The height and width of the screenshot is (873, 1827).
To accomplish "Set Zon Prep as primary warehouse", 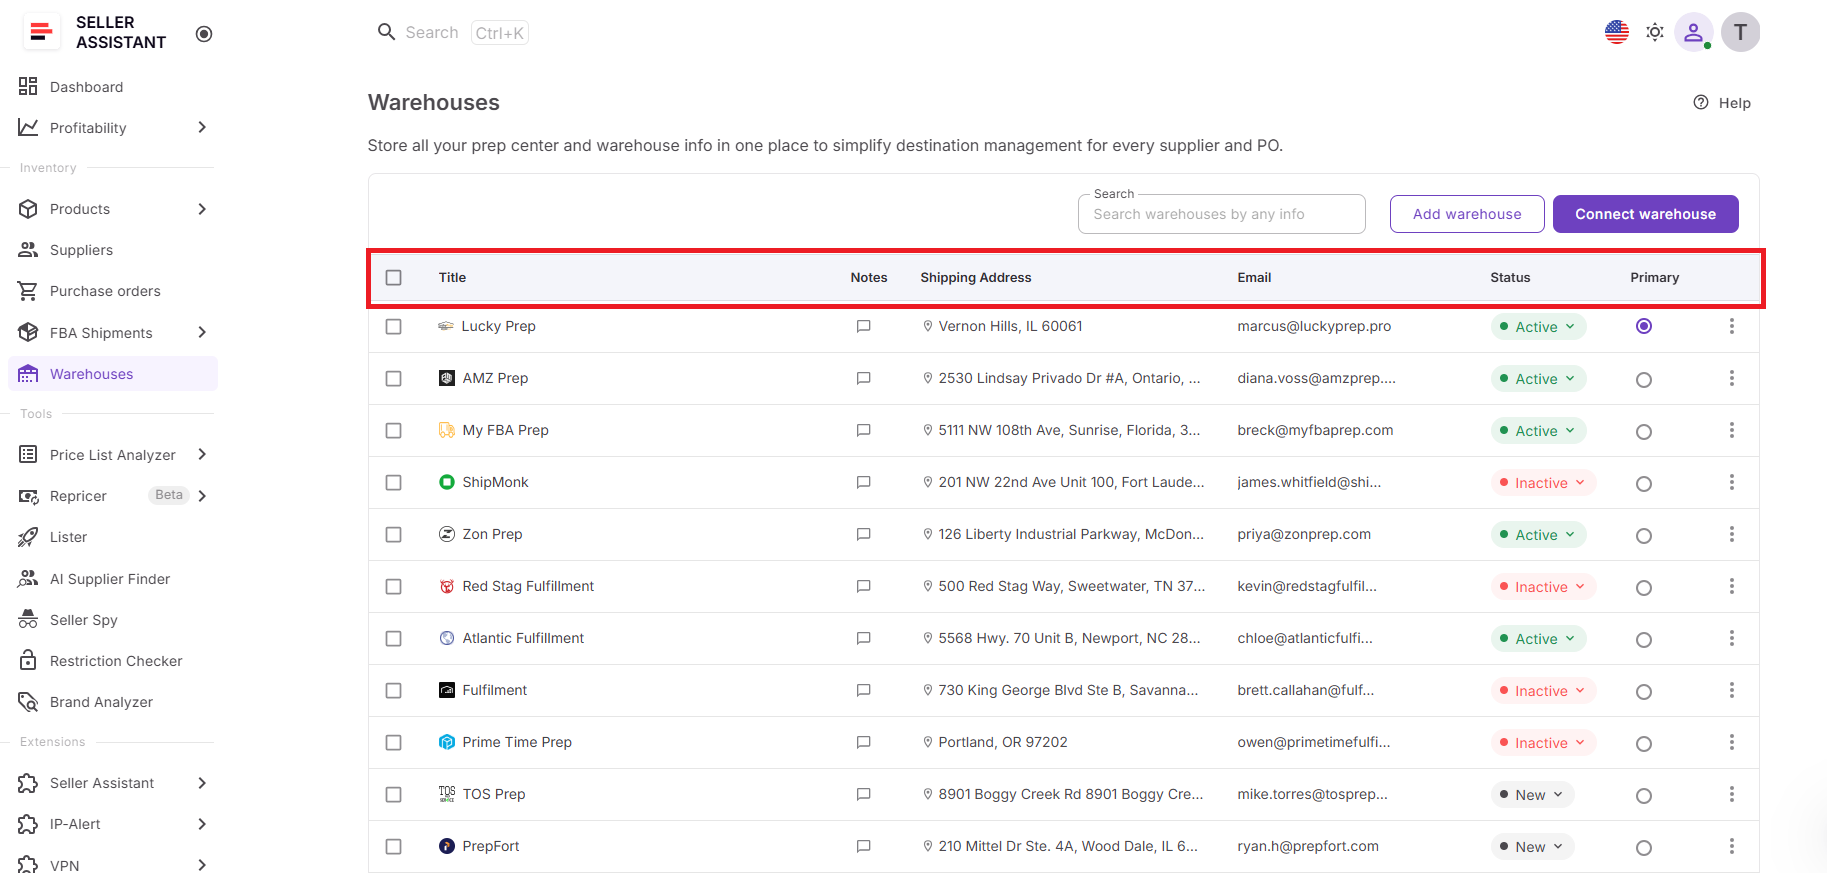I will [1644, 536].
